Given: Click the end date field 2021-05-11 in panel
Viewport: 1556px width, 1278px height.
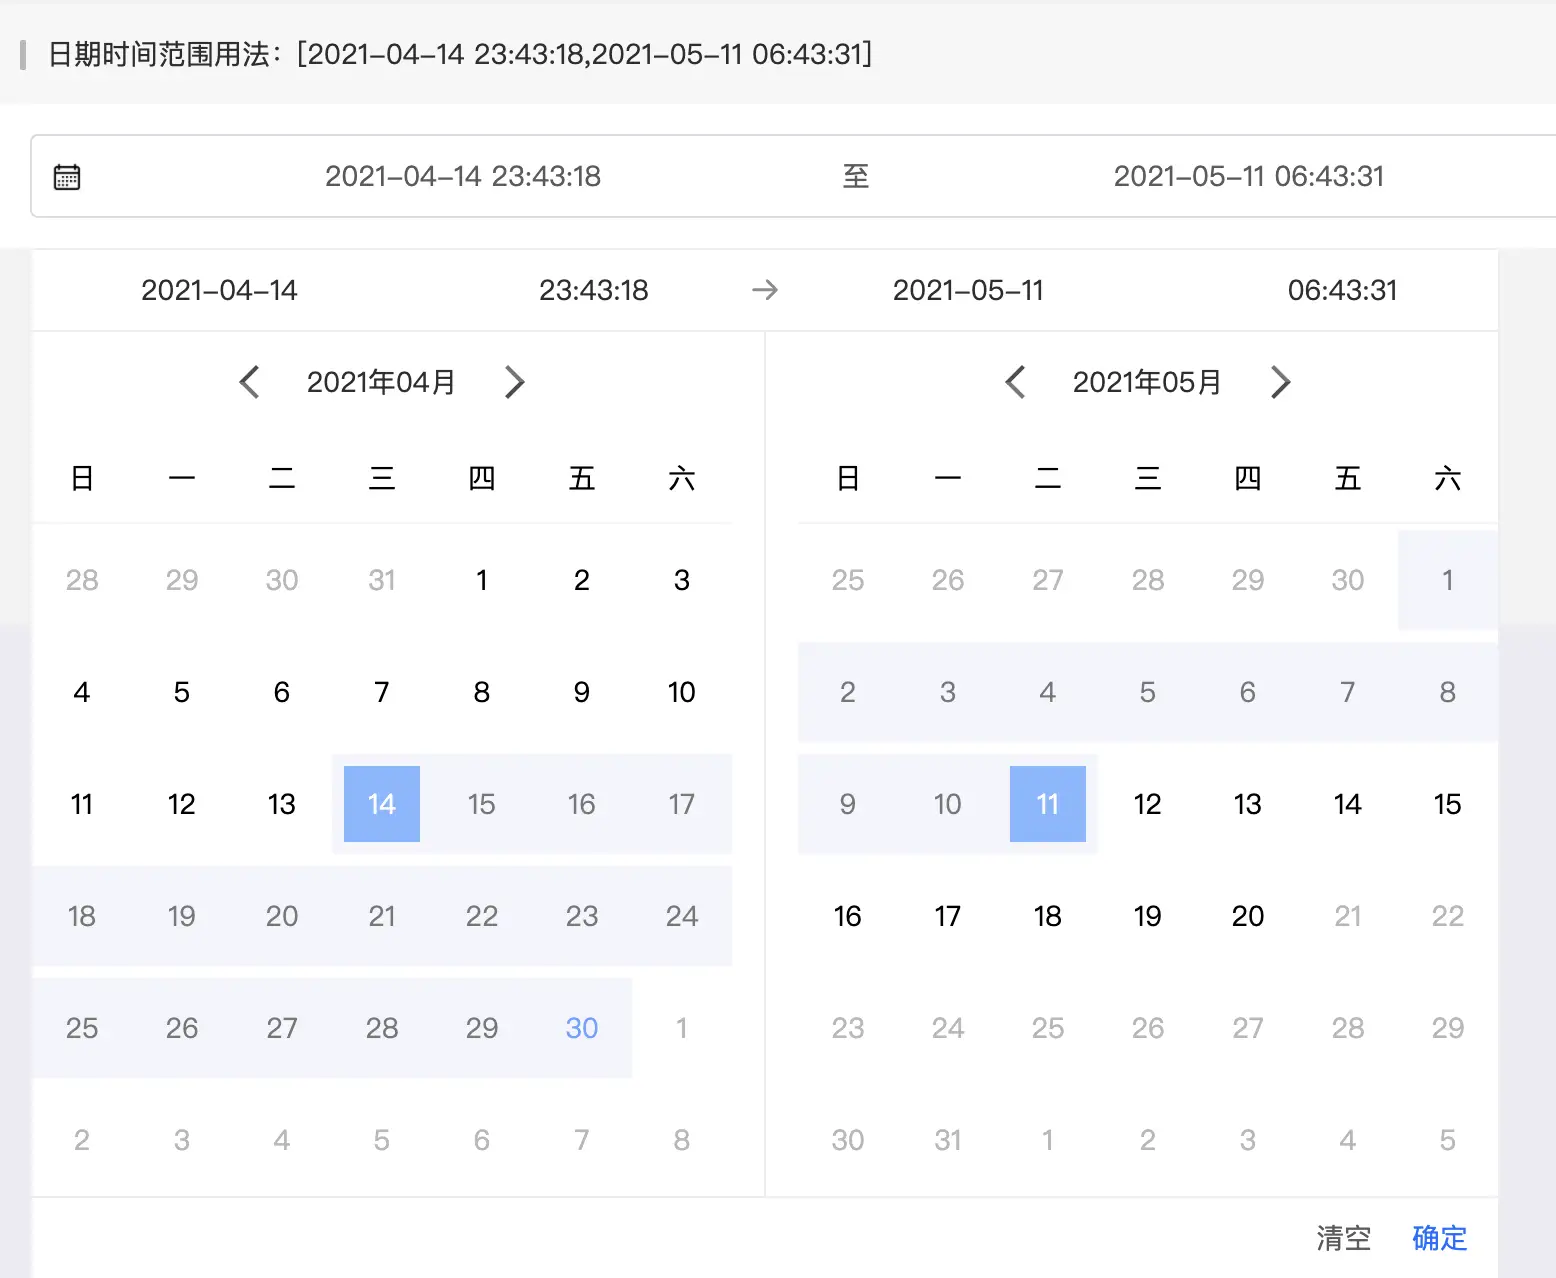Looking at the screenshot, I should pyautogui.click(x=968, y=290).
